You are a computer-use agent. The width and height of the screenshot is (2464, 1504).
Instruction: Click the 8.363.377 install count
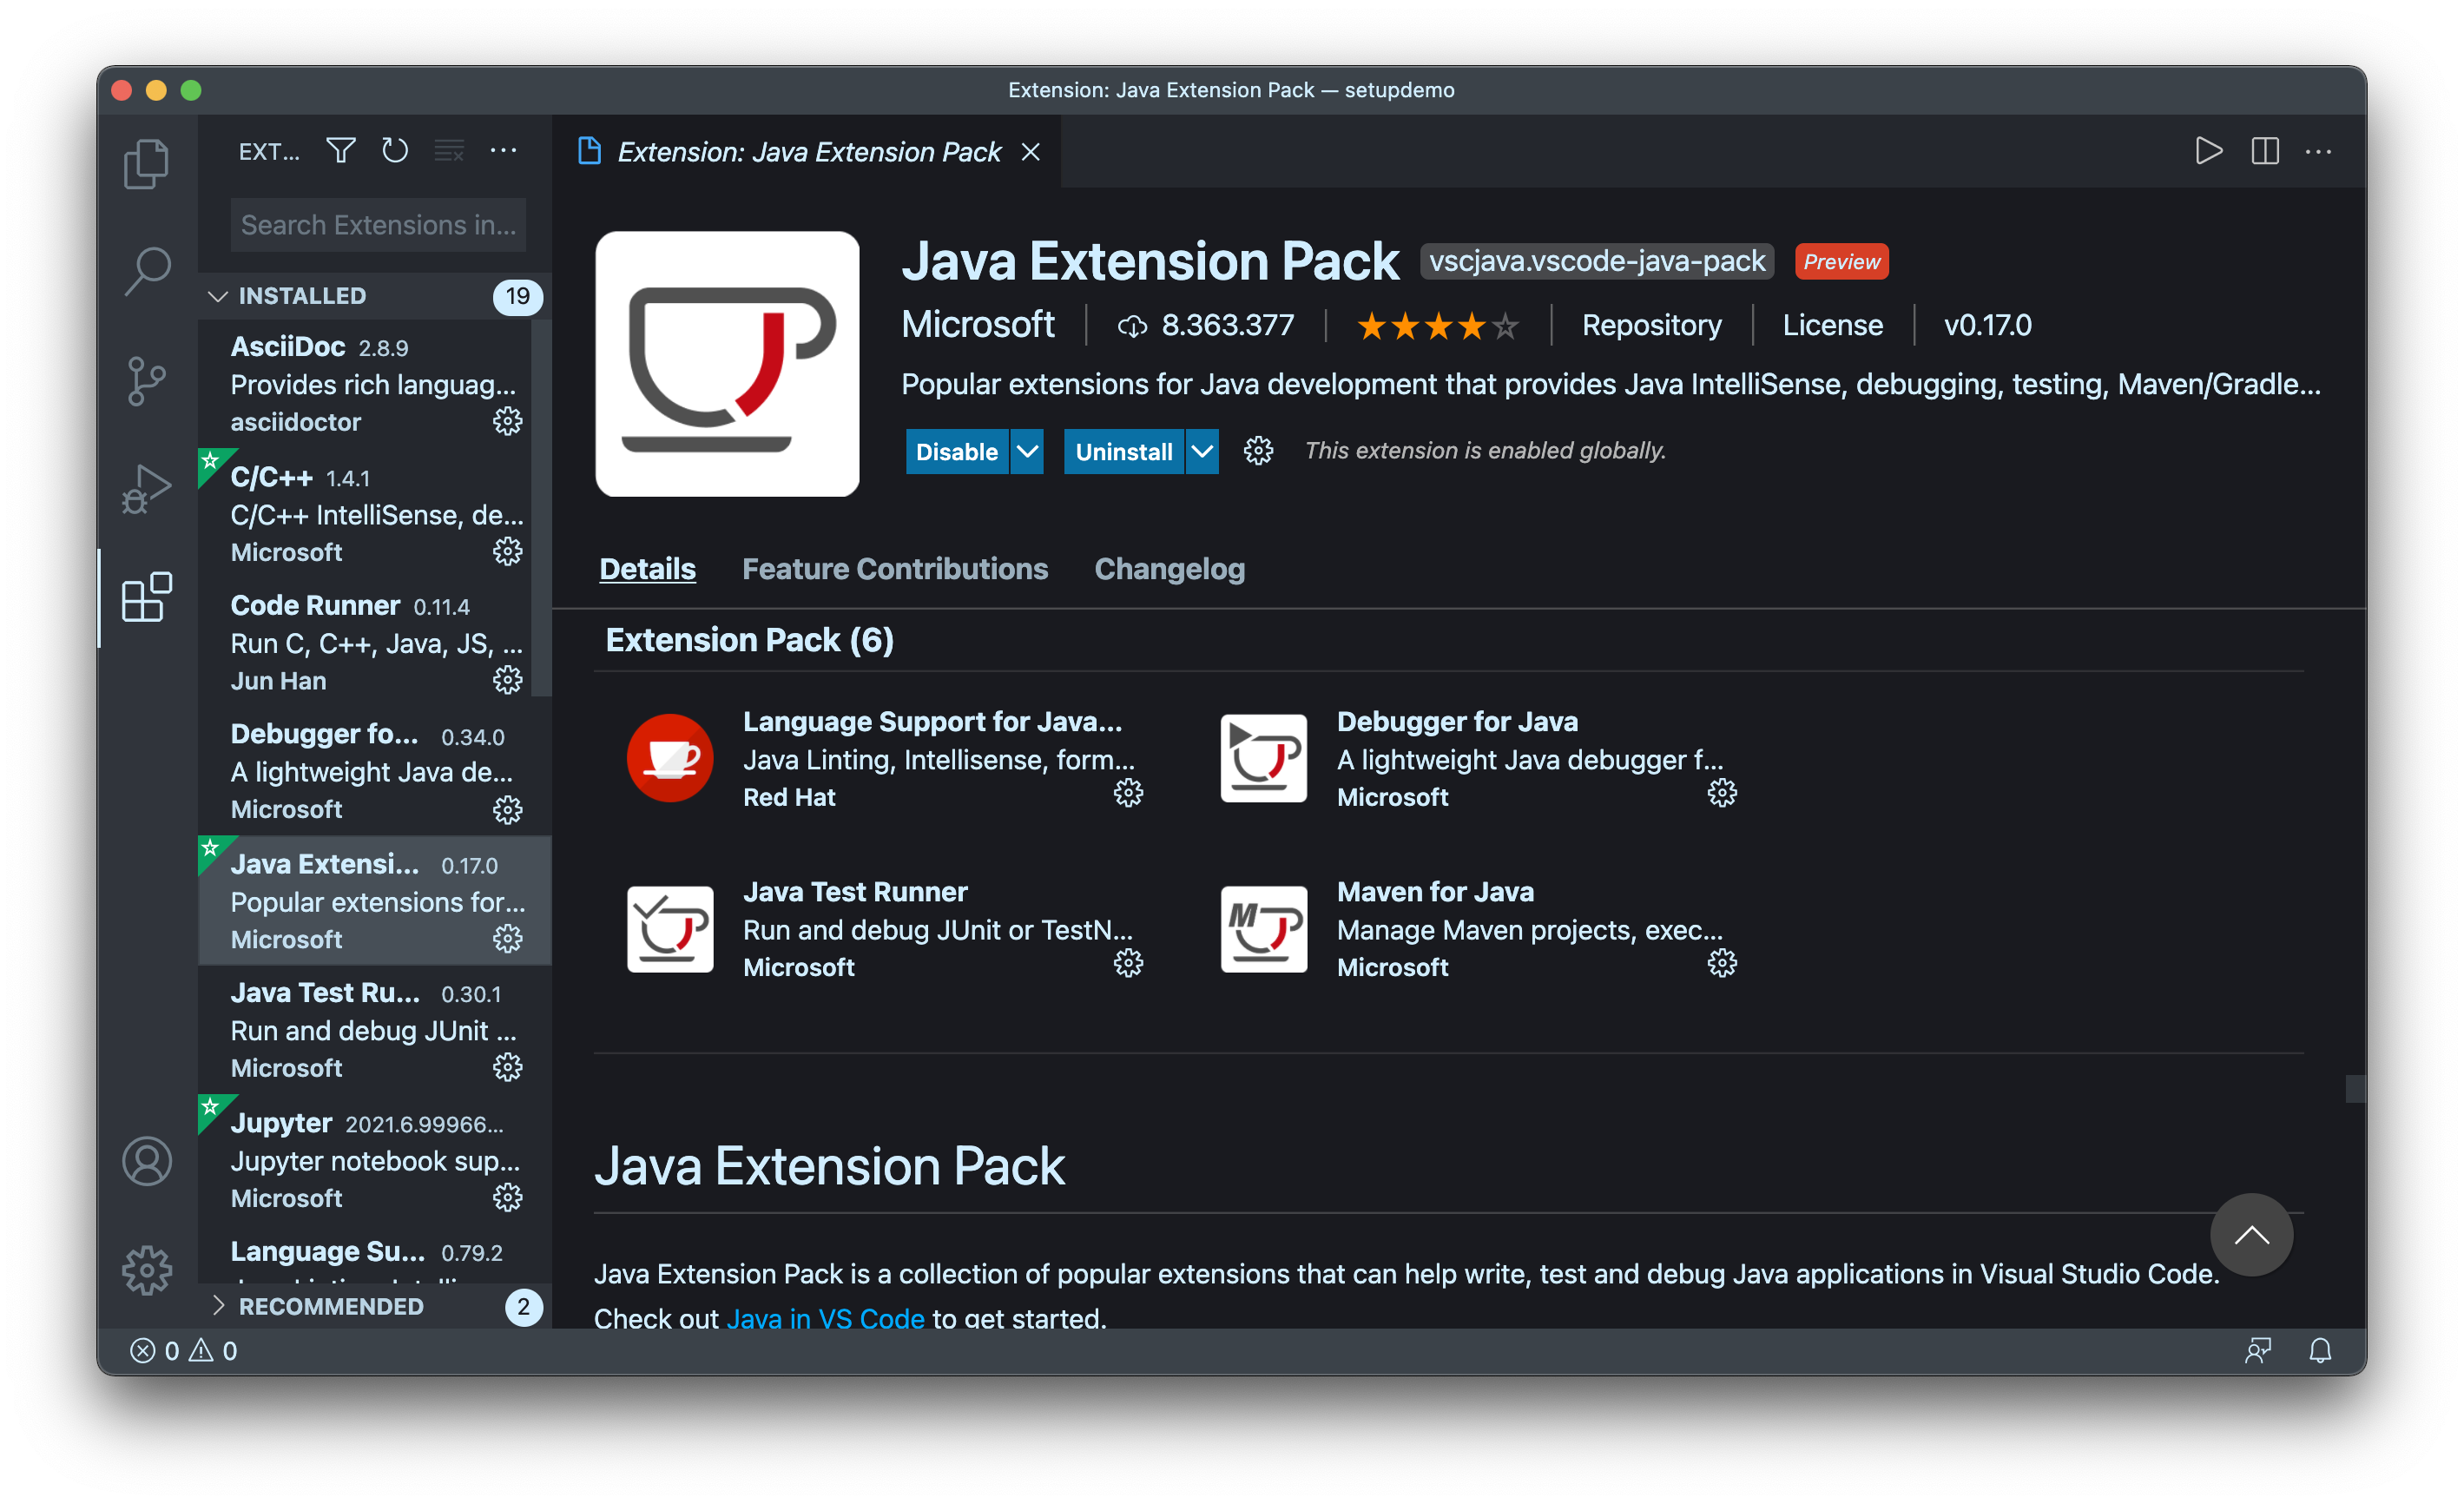[x=1205, y=325]
